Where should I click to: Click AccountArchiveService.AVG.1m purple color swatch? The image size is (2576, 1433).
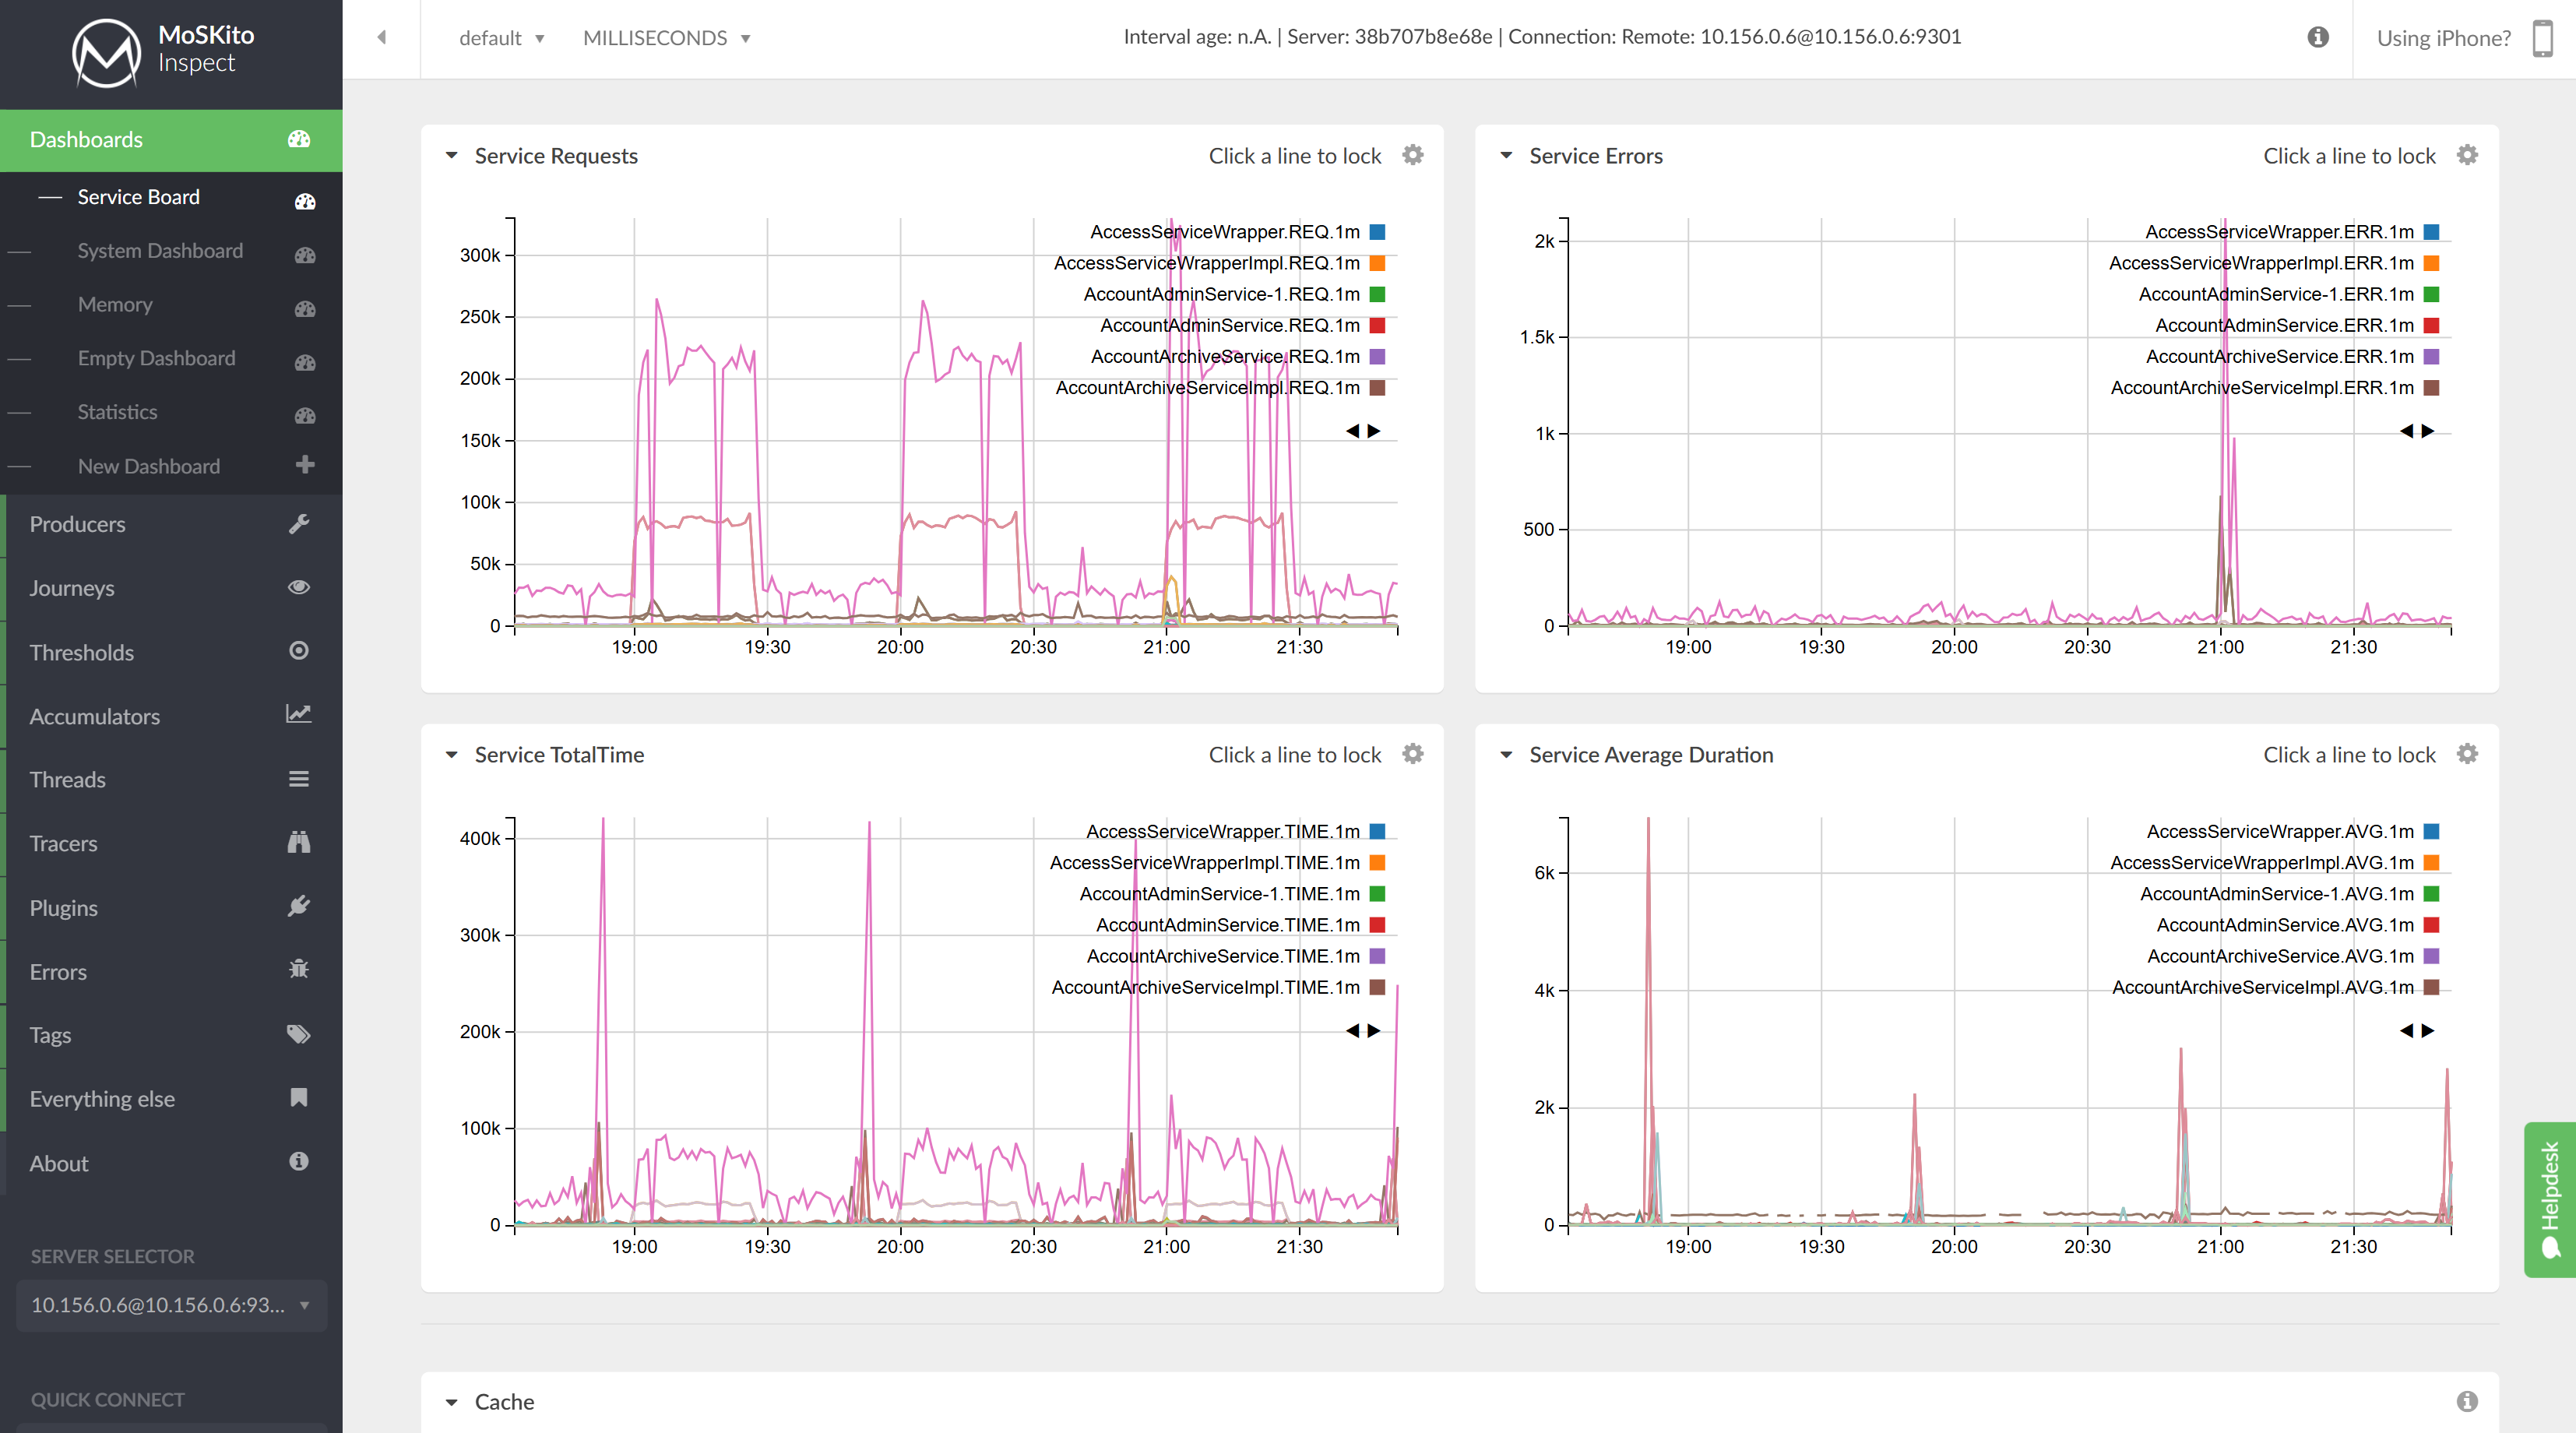tap(2431, 956)
